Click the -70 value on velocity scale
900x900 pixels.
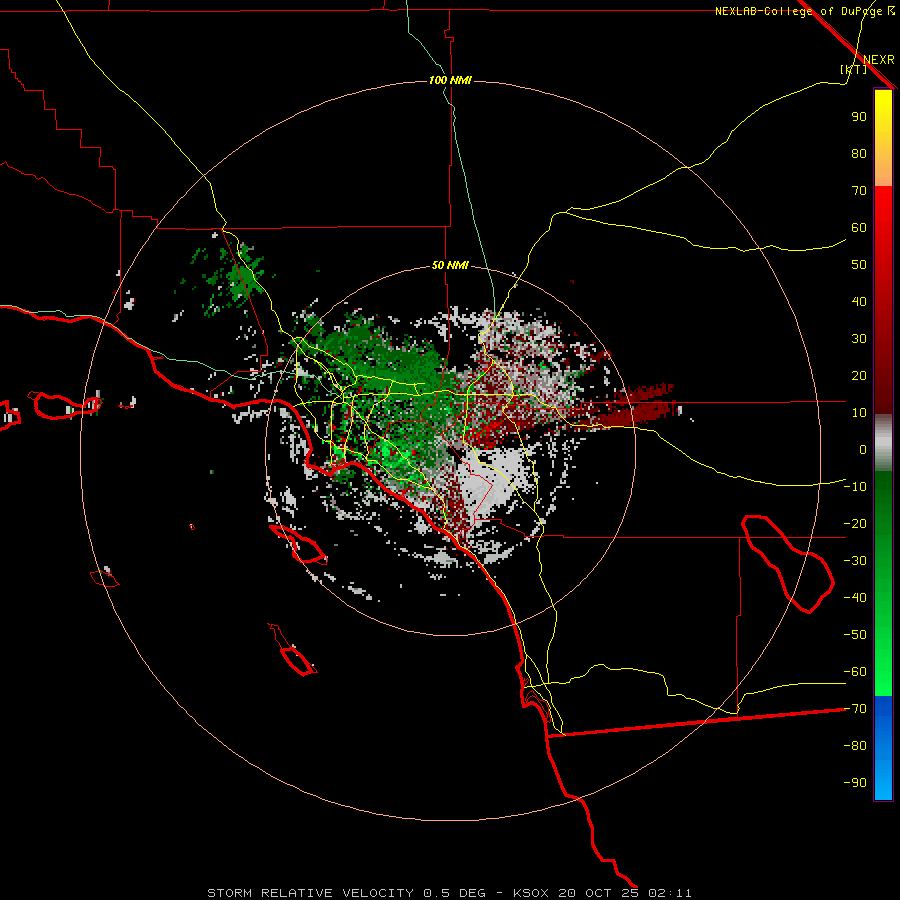855,709
